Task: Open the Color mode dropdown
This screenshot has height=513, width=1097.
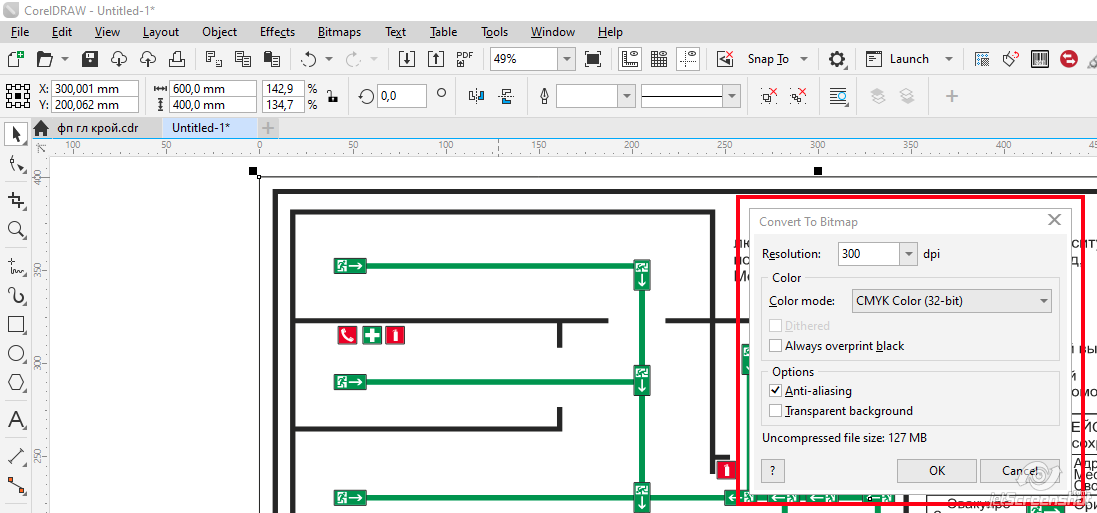Action: (x=951, y=300)
